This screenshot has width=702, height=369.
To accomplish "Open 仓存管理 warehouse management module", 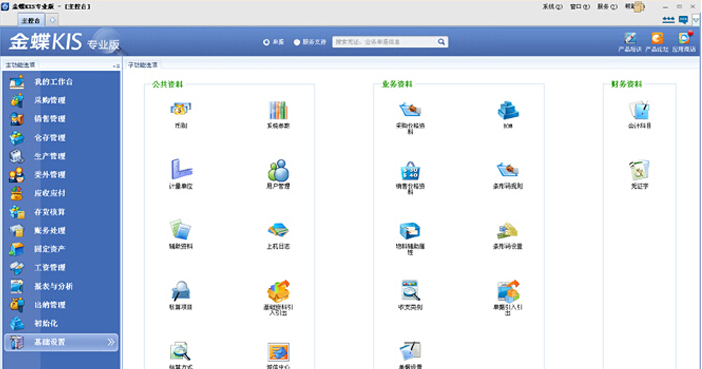I will [62, 137].
